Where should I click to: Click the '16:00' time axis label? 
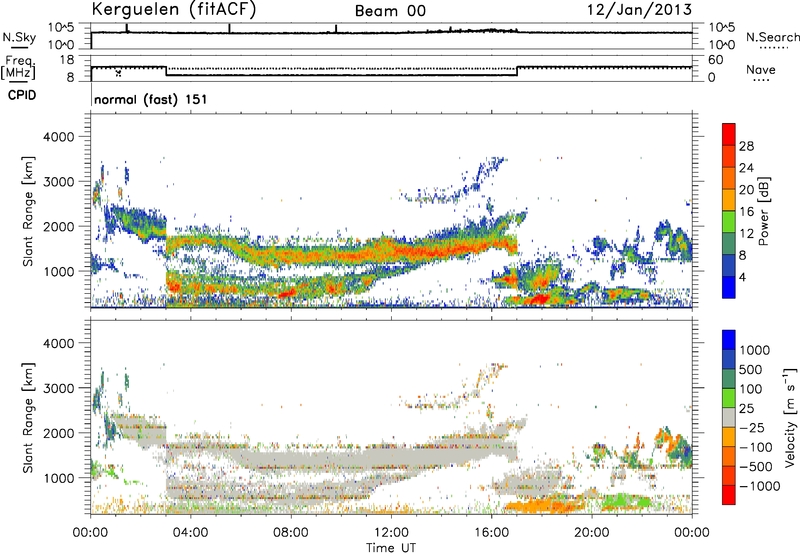click(x=491, y=533)
